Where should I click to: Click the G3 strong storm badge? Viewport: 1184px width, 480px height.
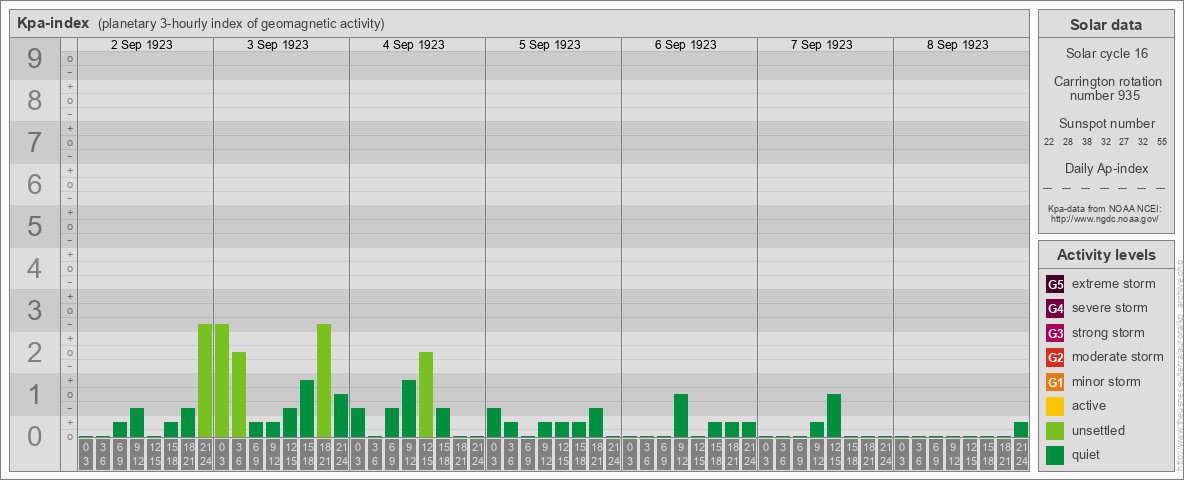1055,333
